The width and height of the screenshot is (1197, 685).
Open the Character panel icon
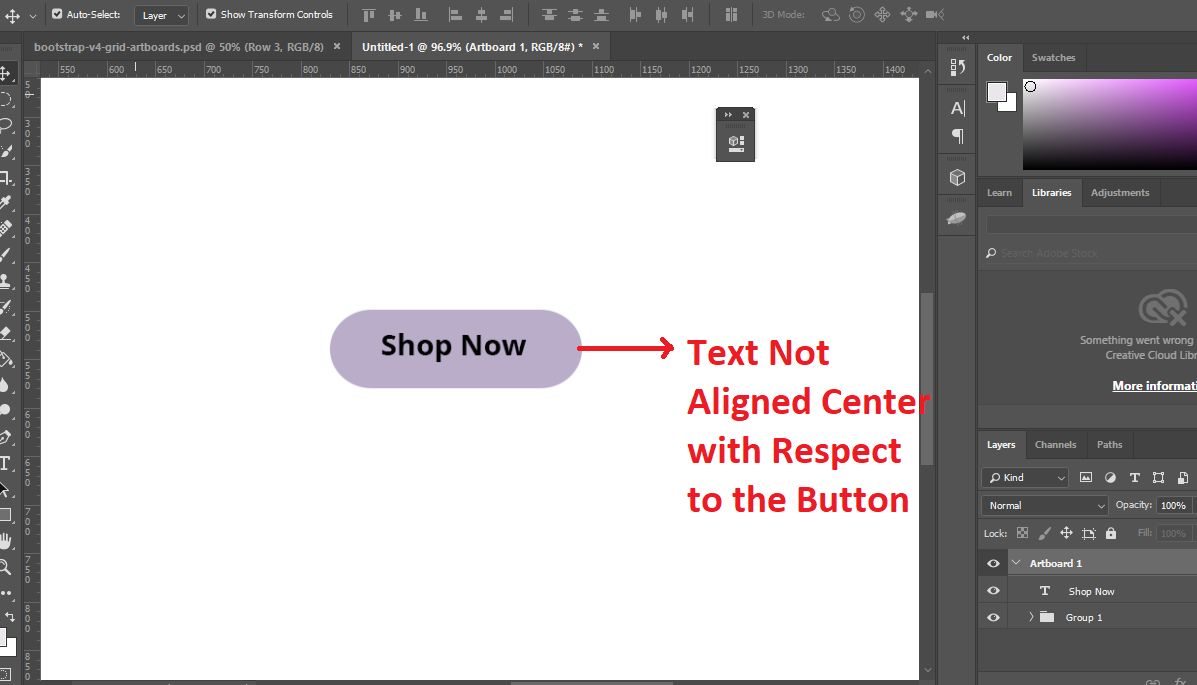click(957, 108)
